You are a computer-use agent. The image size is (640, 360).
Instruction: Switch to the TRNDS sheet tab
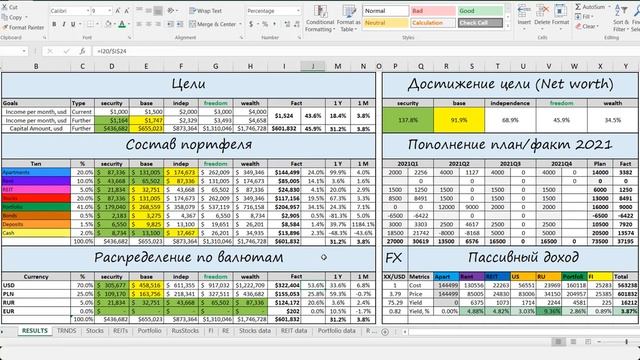click(x=67, y=331)
